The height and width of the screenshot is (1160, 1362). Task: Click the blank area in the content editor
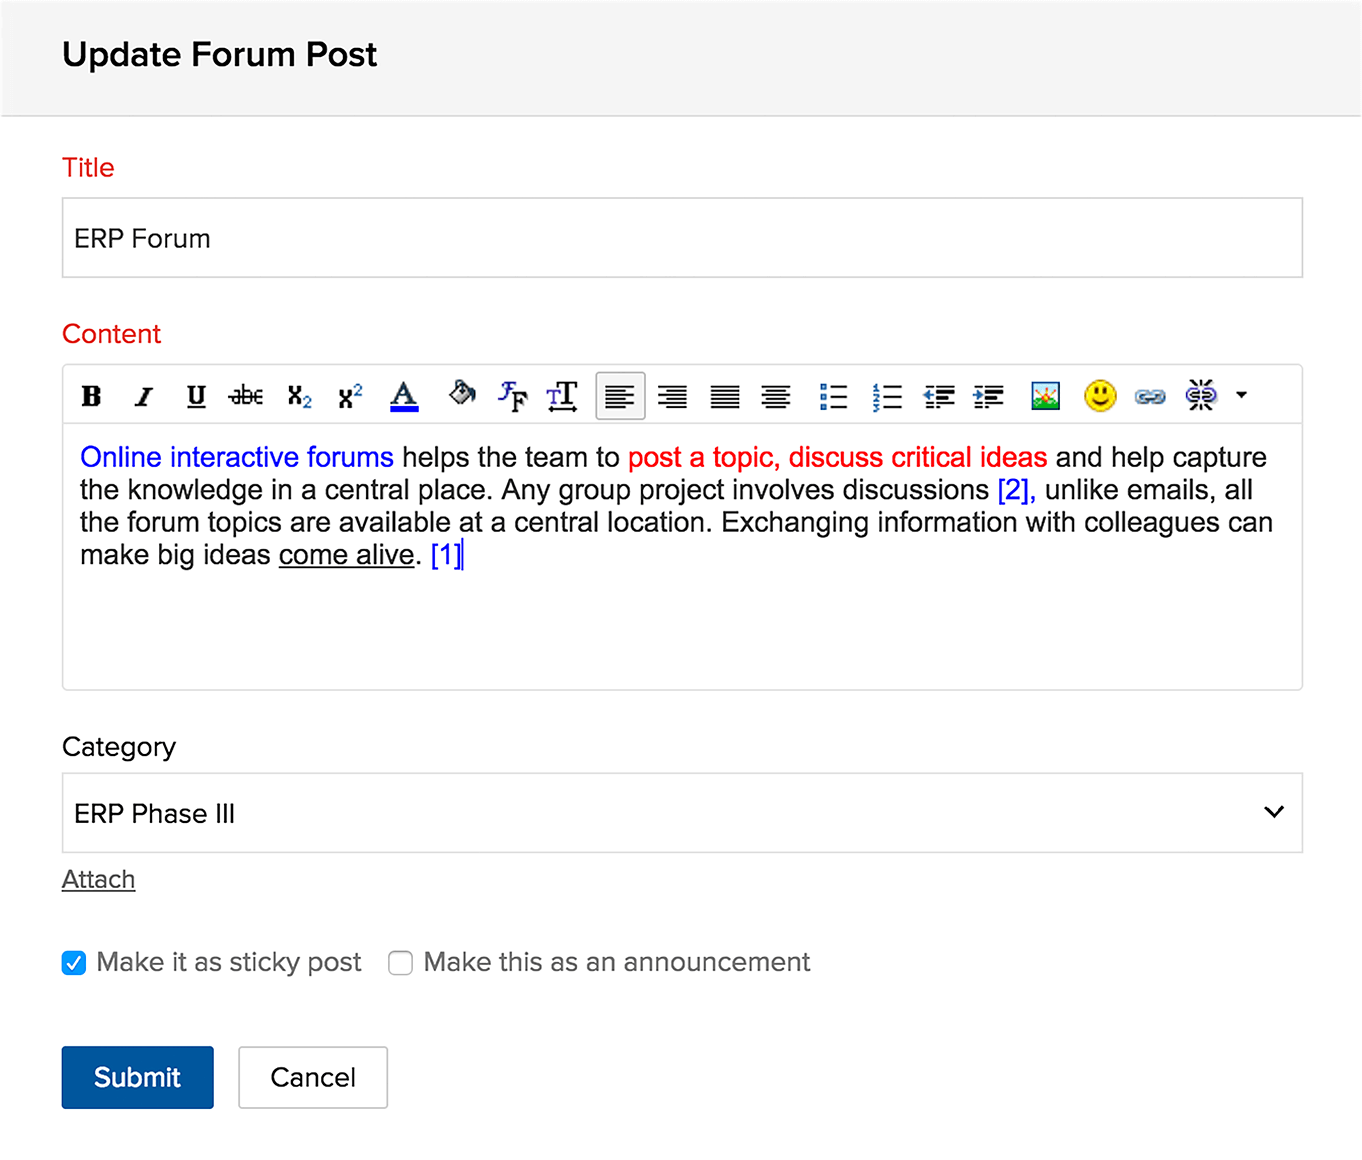[682, 630]
